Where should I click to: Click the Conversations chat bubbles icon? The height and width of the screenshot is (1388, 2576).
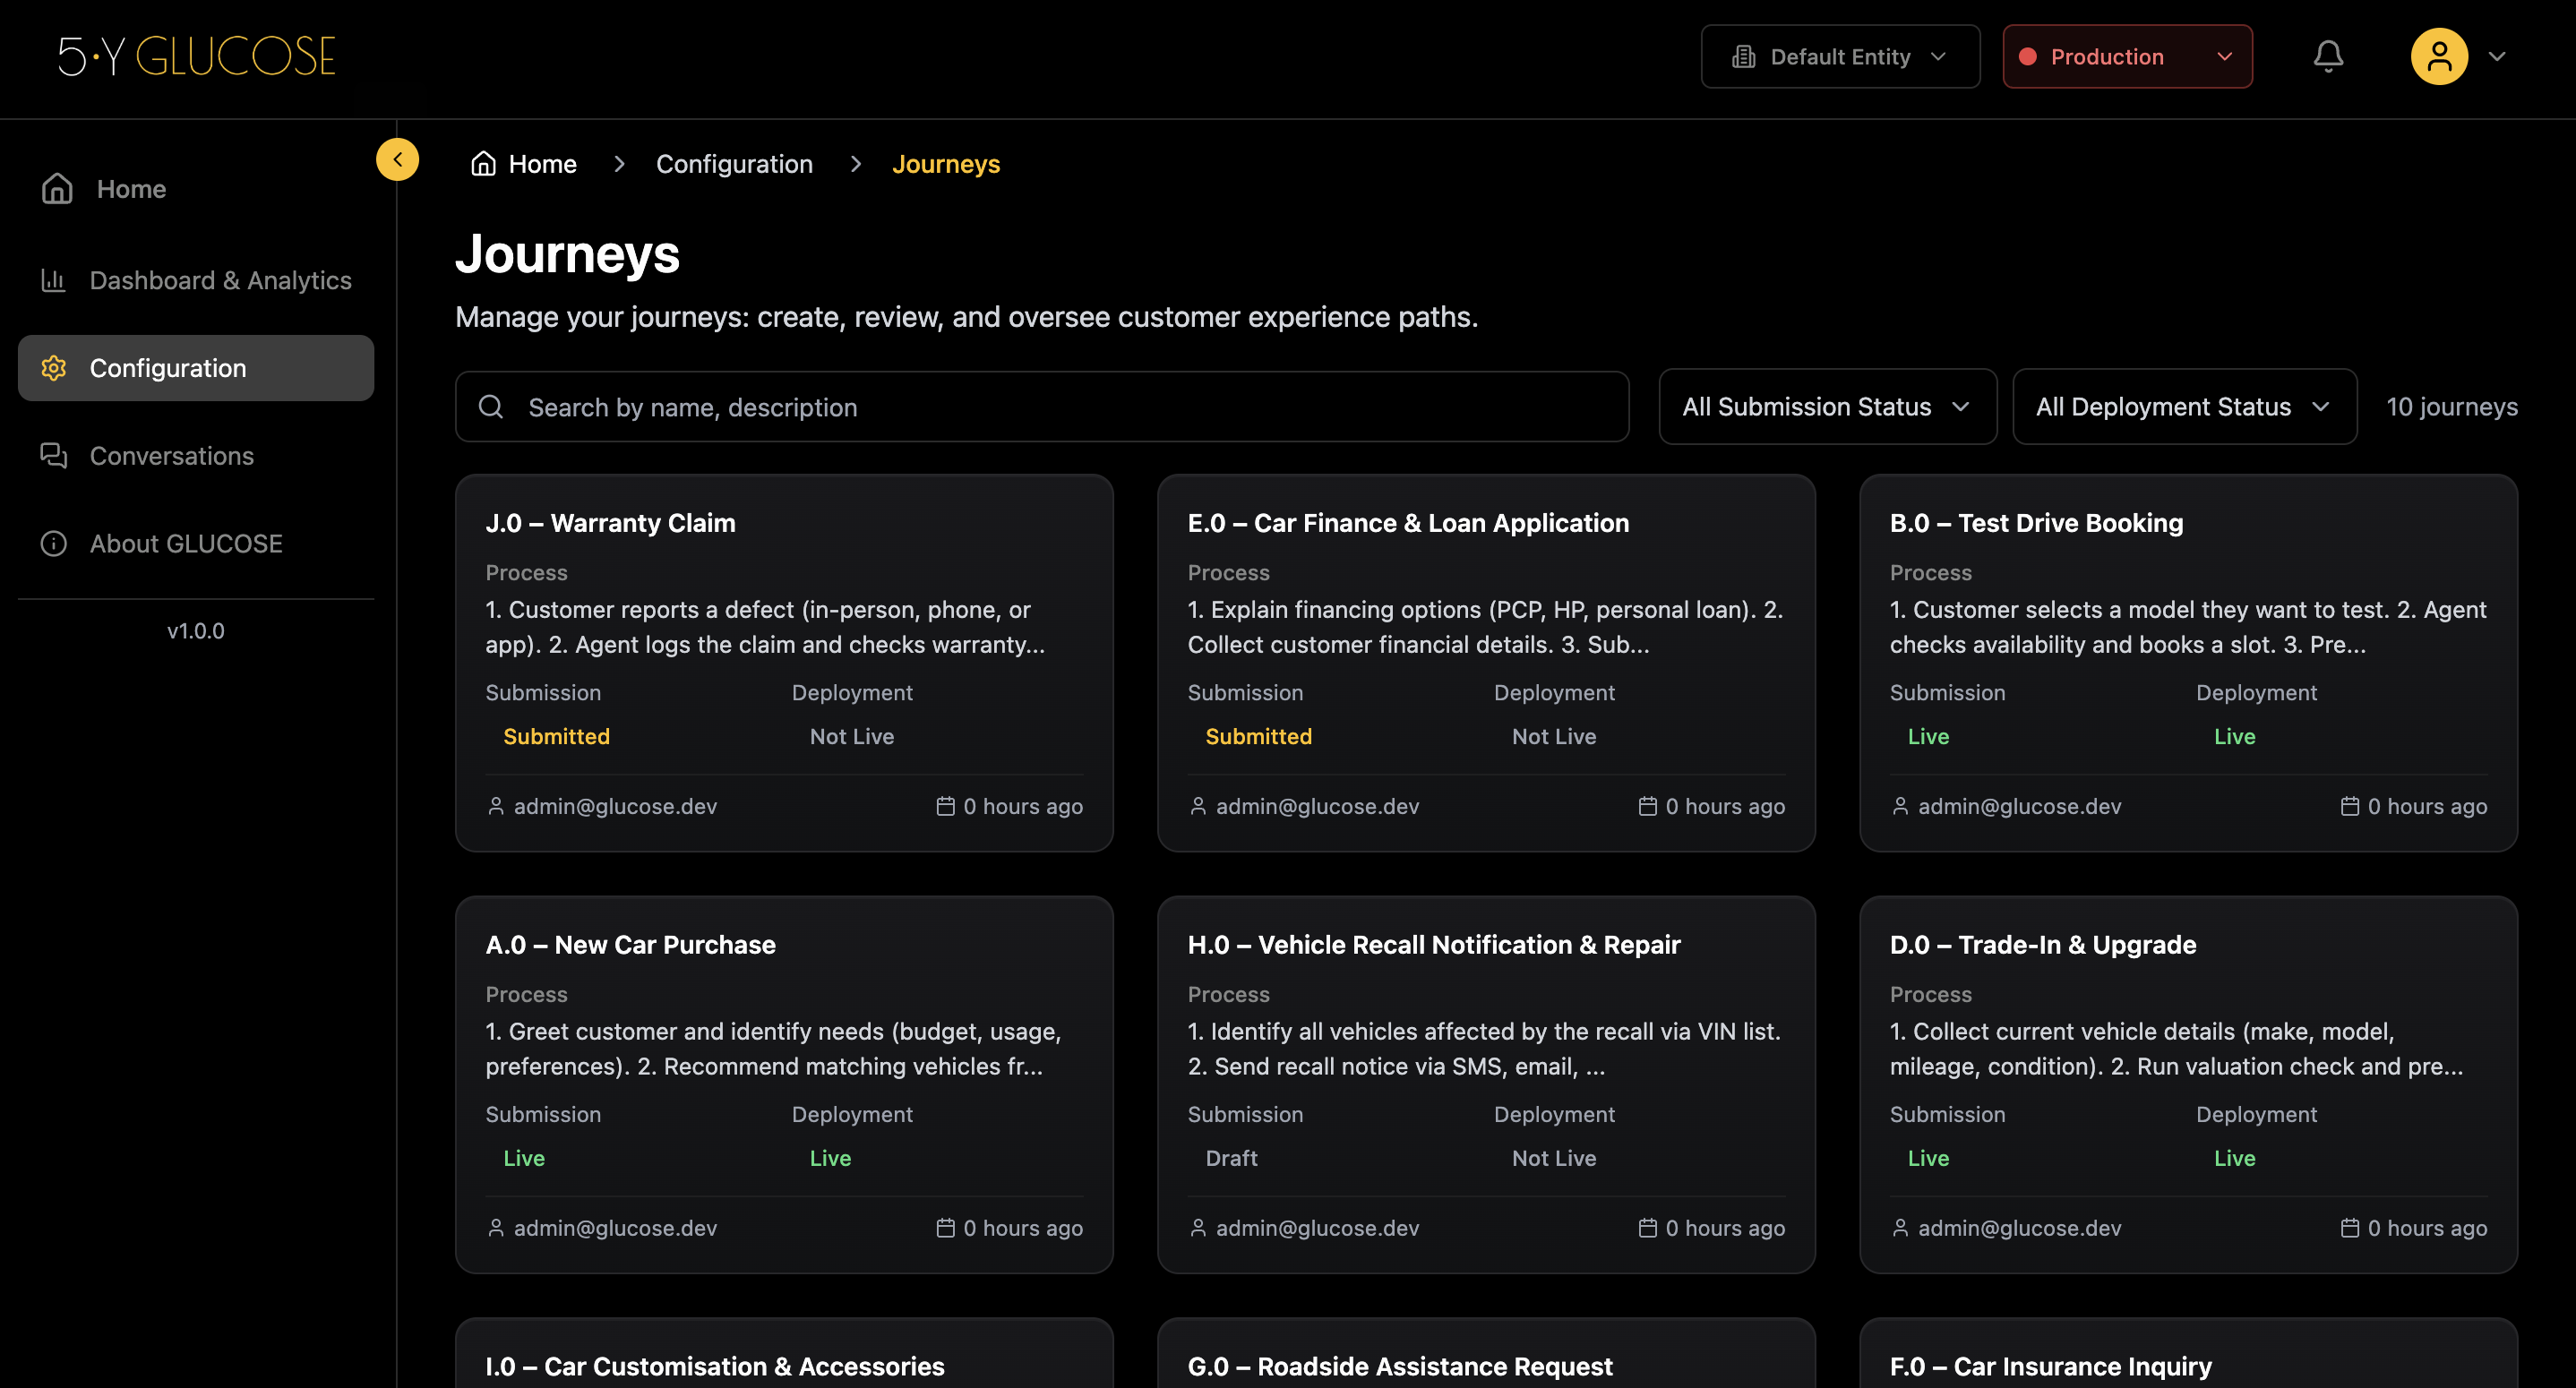coord(53,456)
